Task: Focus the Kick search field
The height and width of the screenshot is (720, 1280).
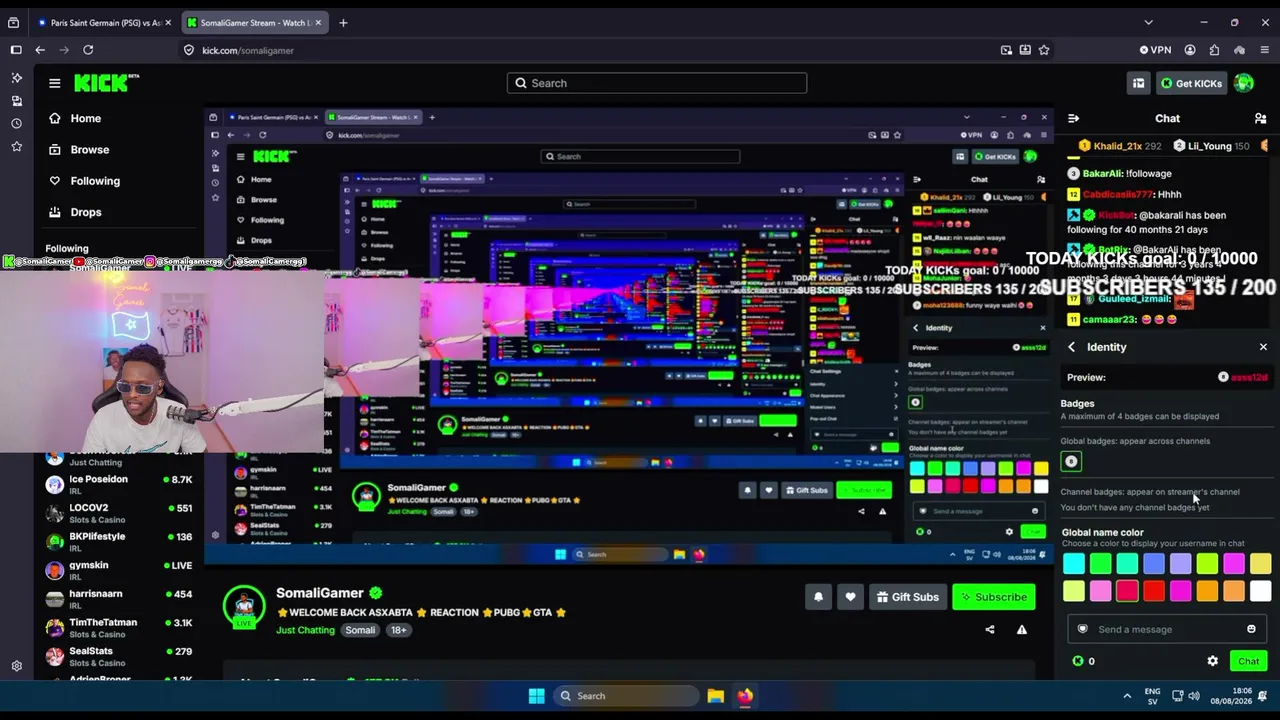Action: pos(657,83)
